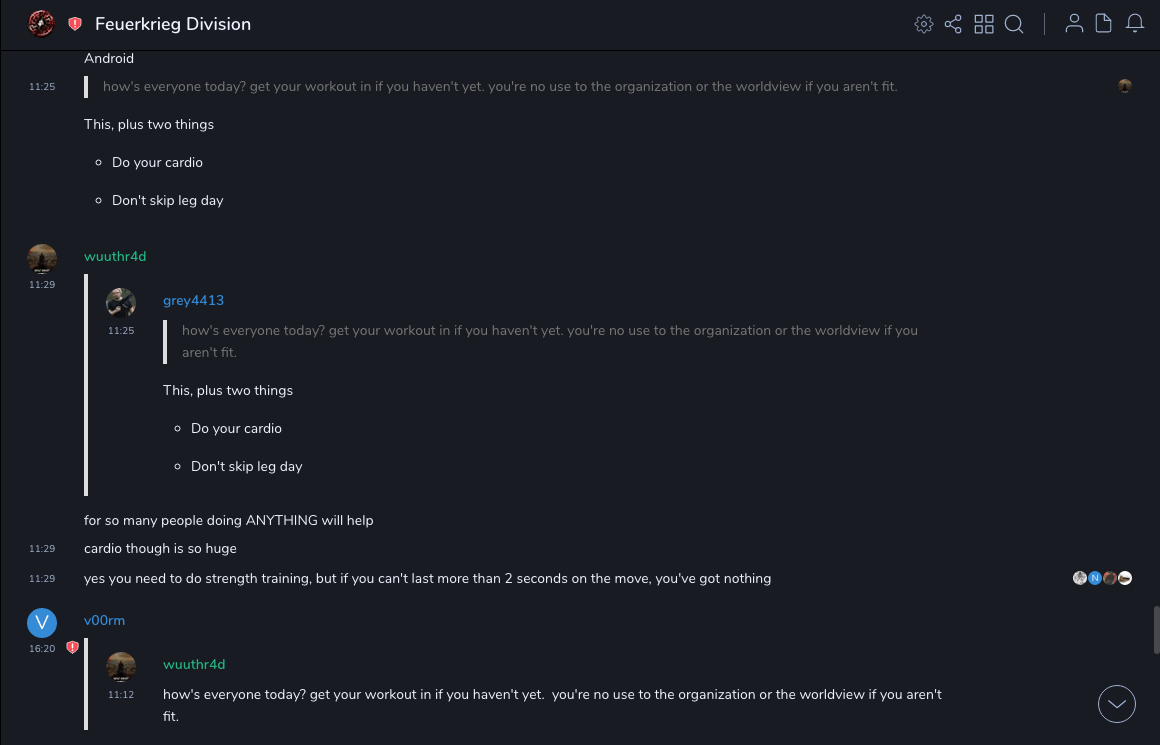Image resolution: width=1160 pixels, height=745 pixels.
Task: Open v00rm's round V avatar
Action: point(42,622)
